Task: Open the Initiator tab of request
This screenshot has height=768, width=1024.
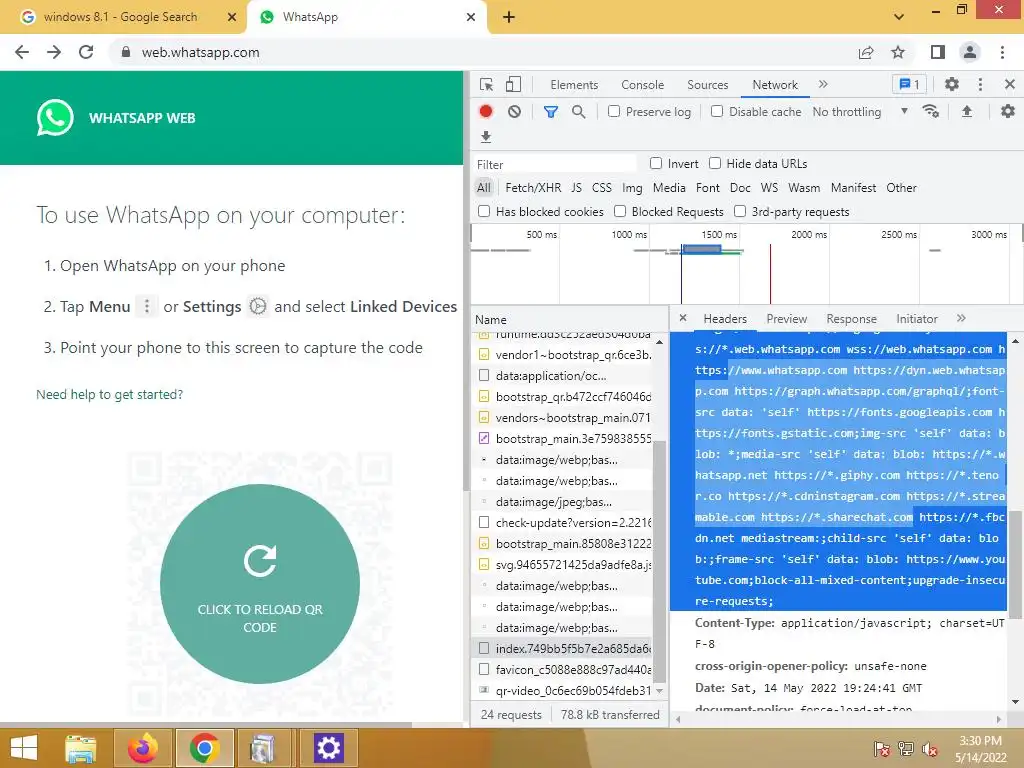Action: click(x=916, y=319)
